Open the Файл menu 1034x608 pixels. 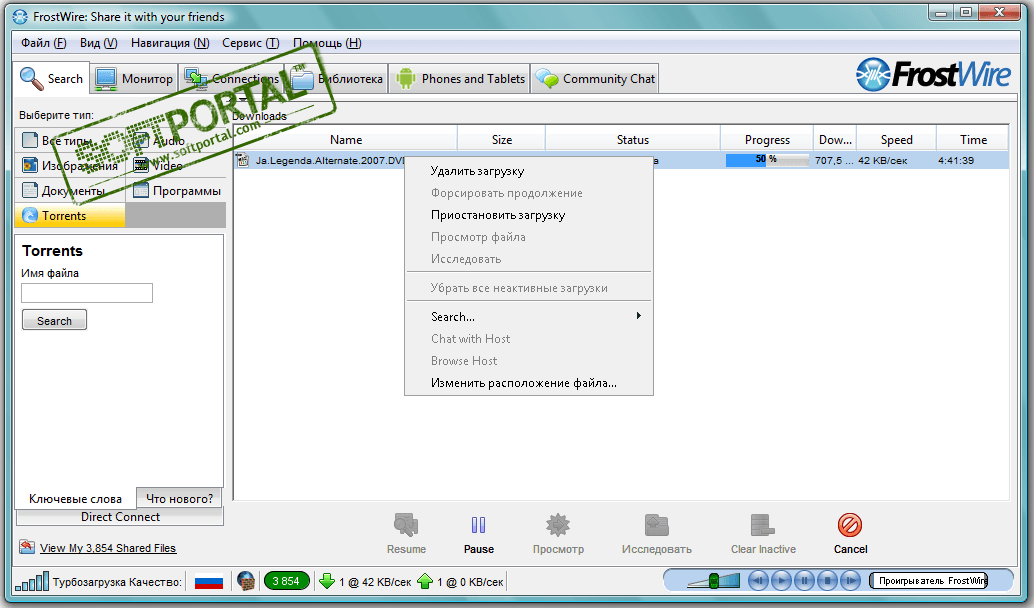[x=44, y=43]
